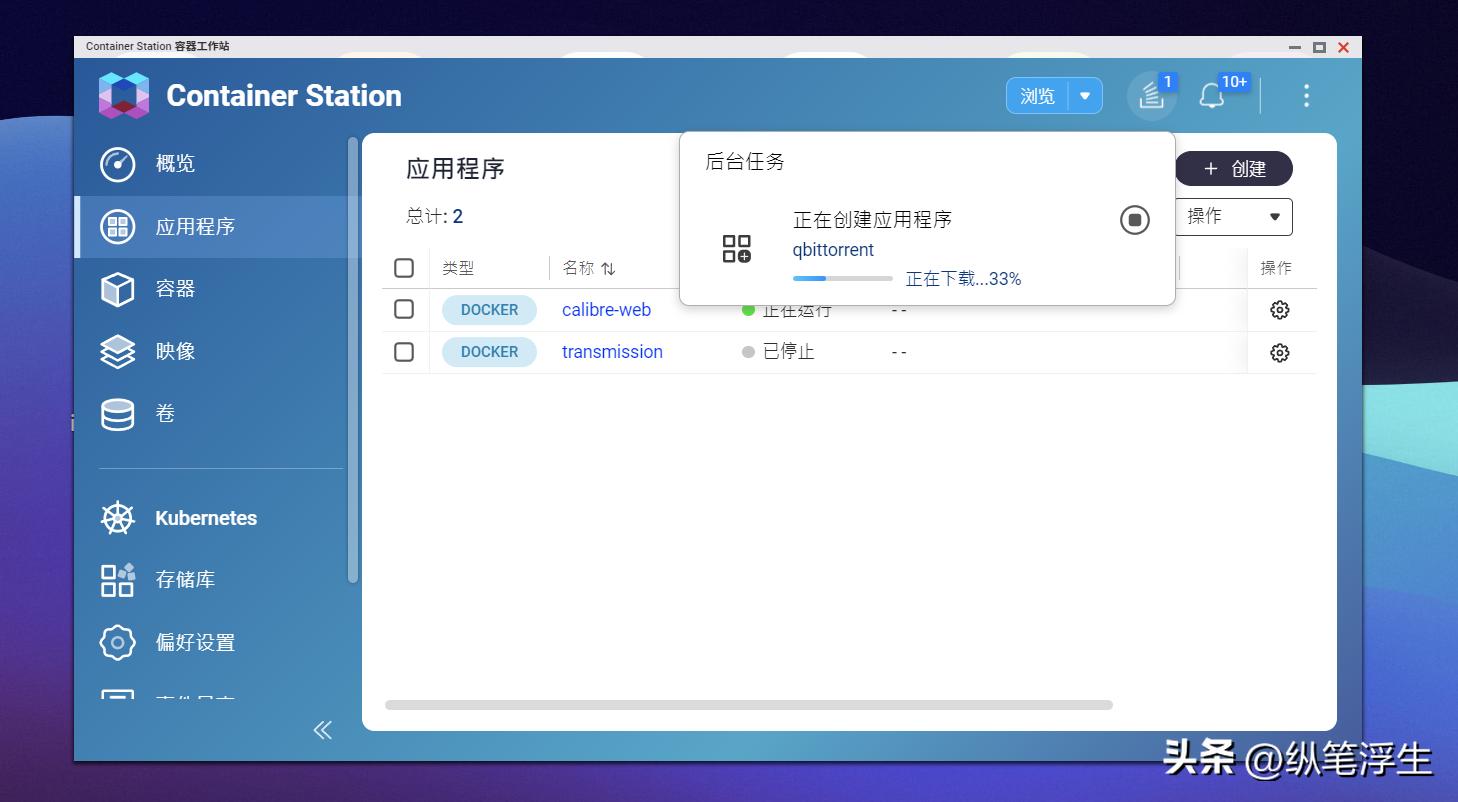
Task: Check the transmission row checkbox
Action: tap(404, 351)
